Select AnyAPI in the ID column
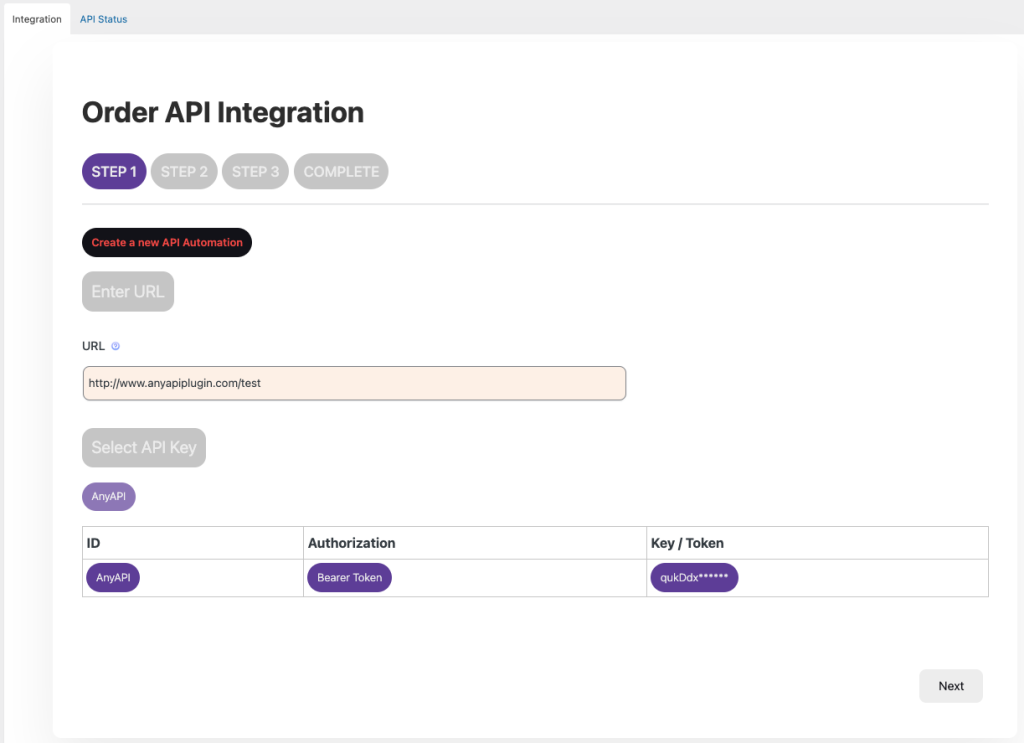Image resolution: width=1024 pixels, height=743 pixels. click(113, 578)
